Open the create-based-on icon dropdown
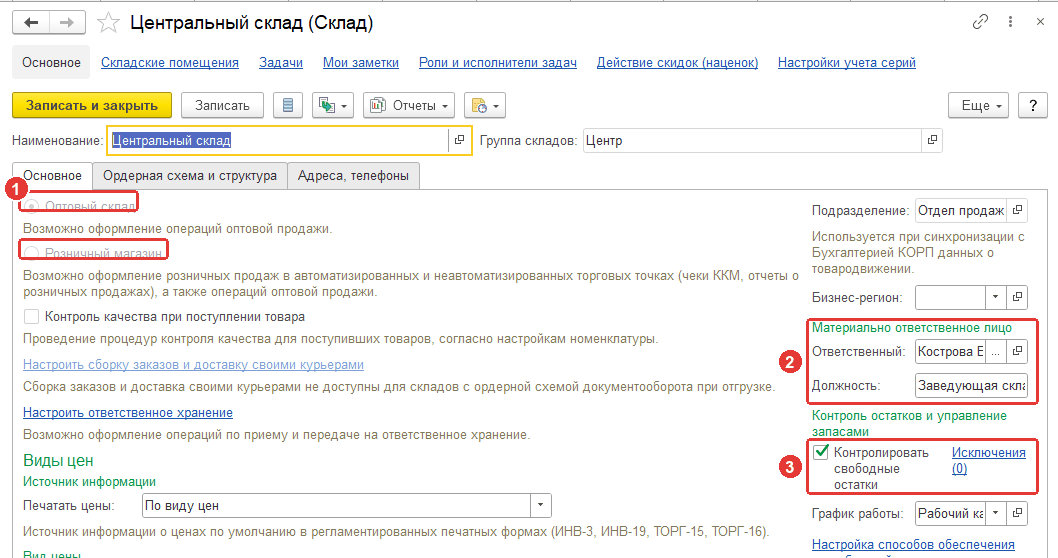 point(333,105)
